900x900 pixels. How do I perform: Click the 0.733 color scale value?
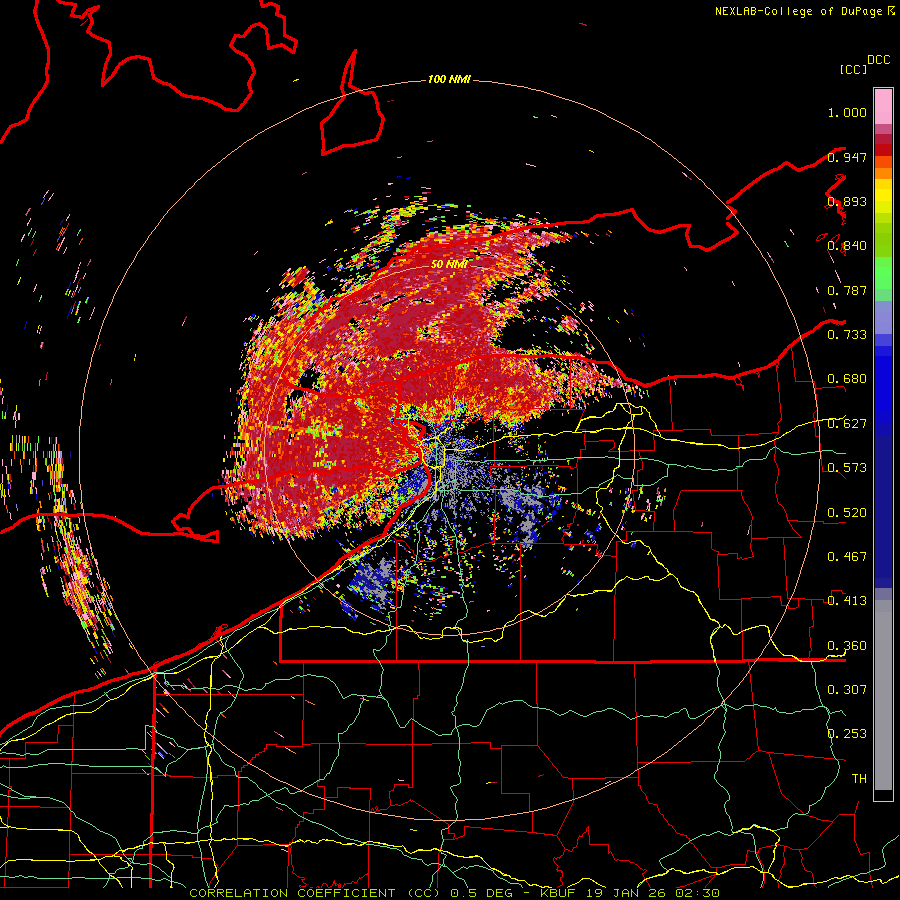(x=847, y=335)
